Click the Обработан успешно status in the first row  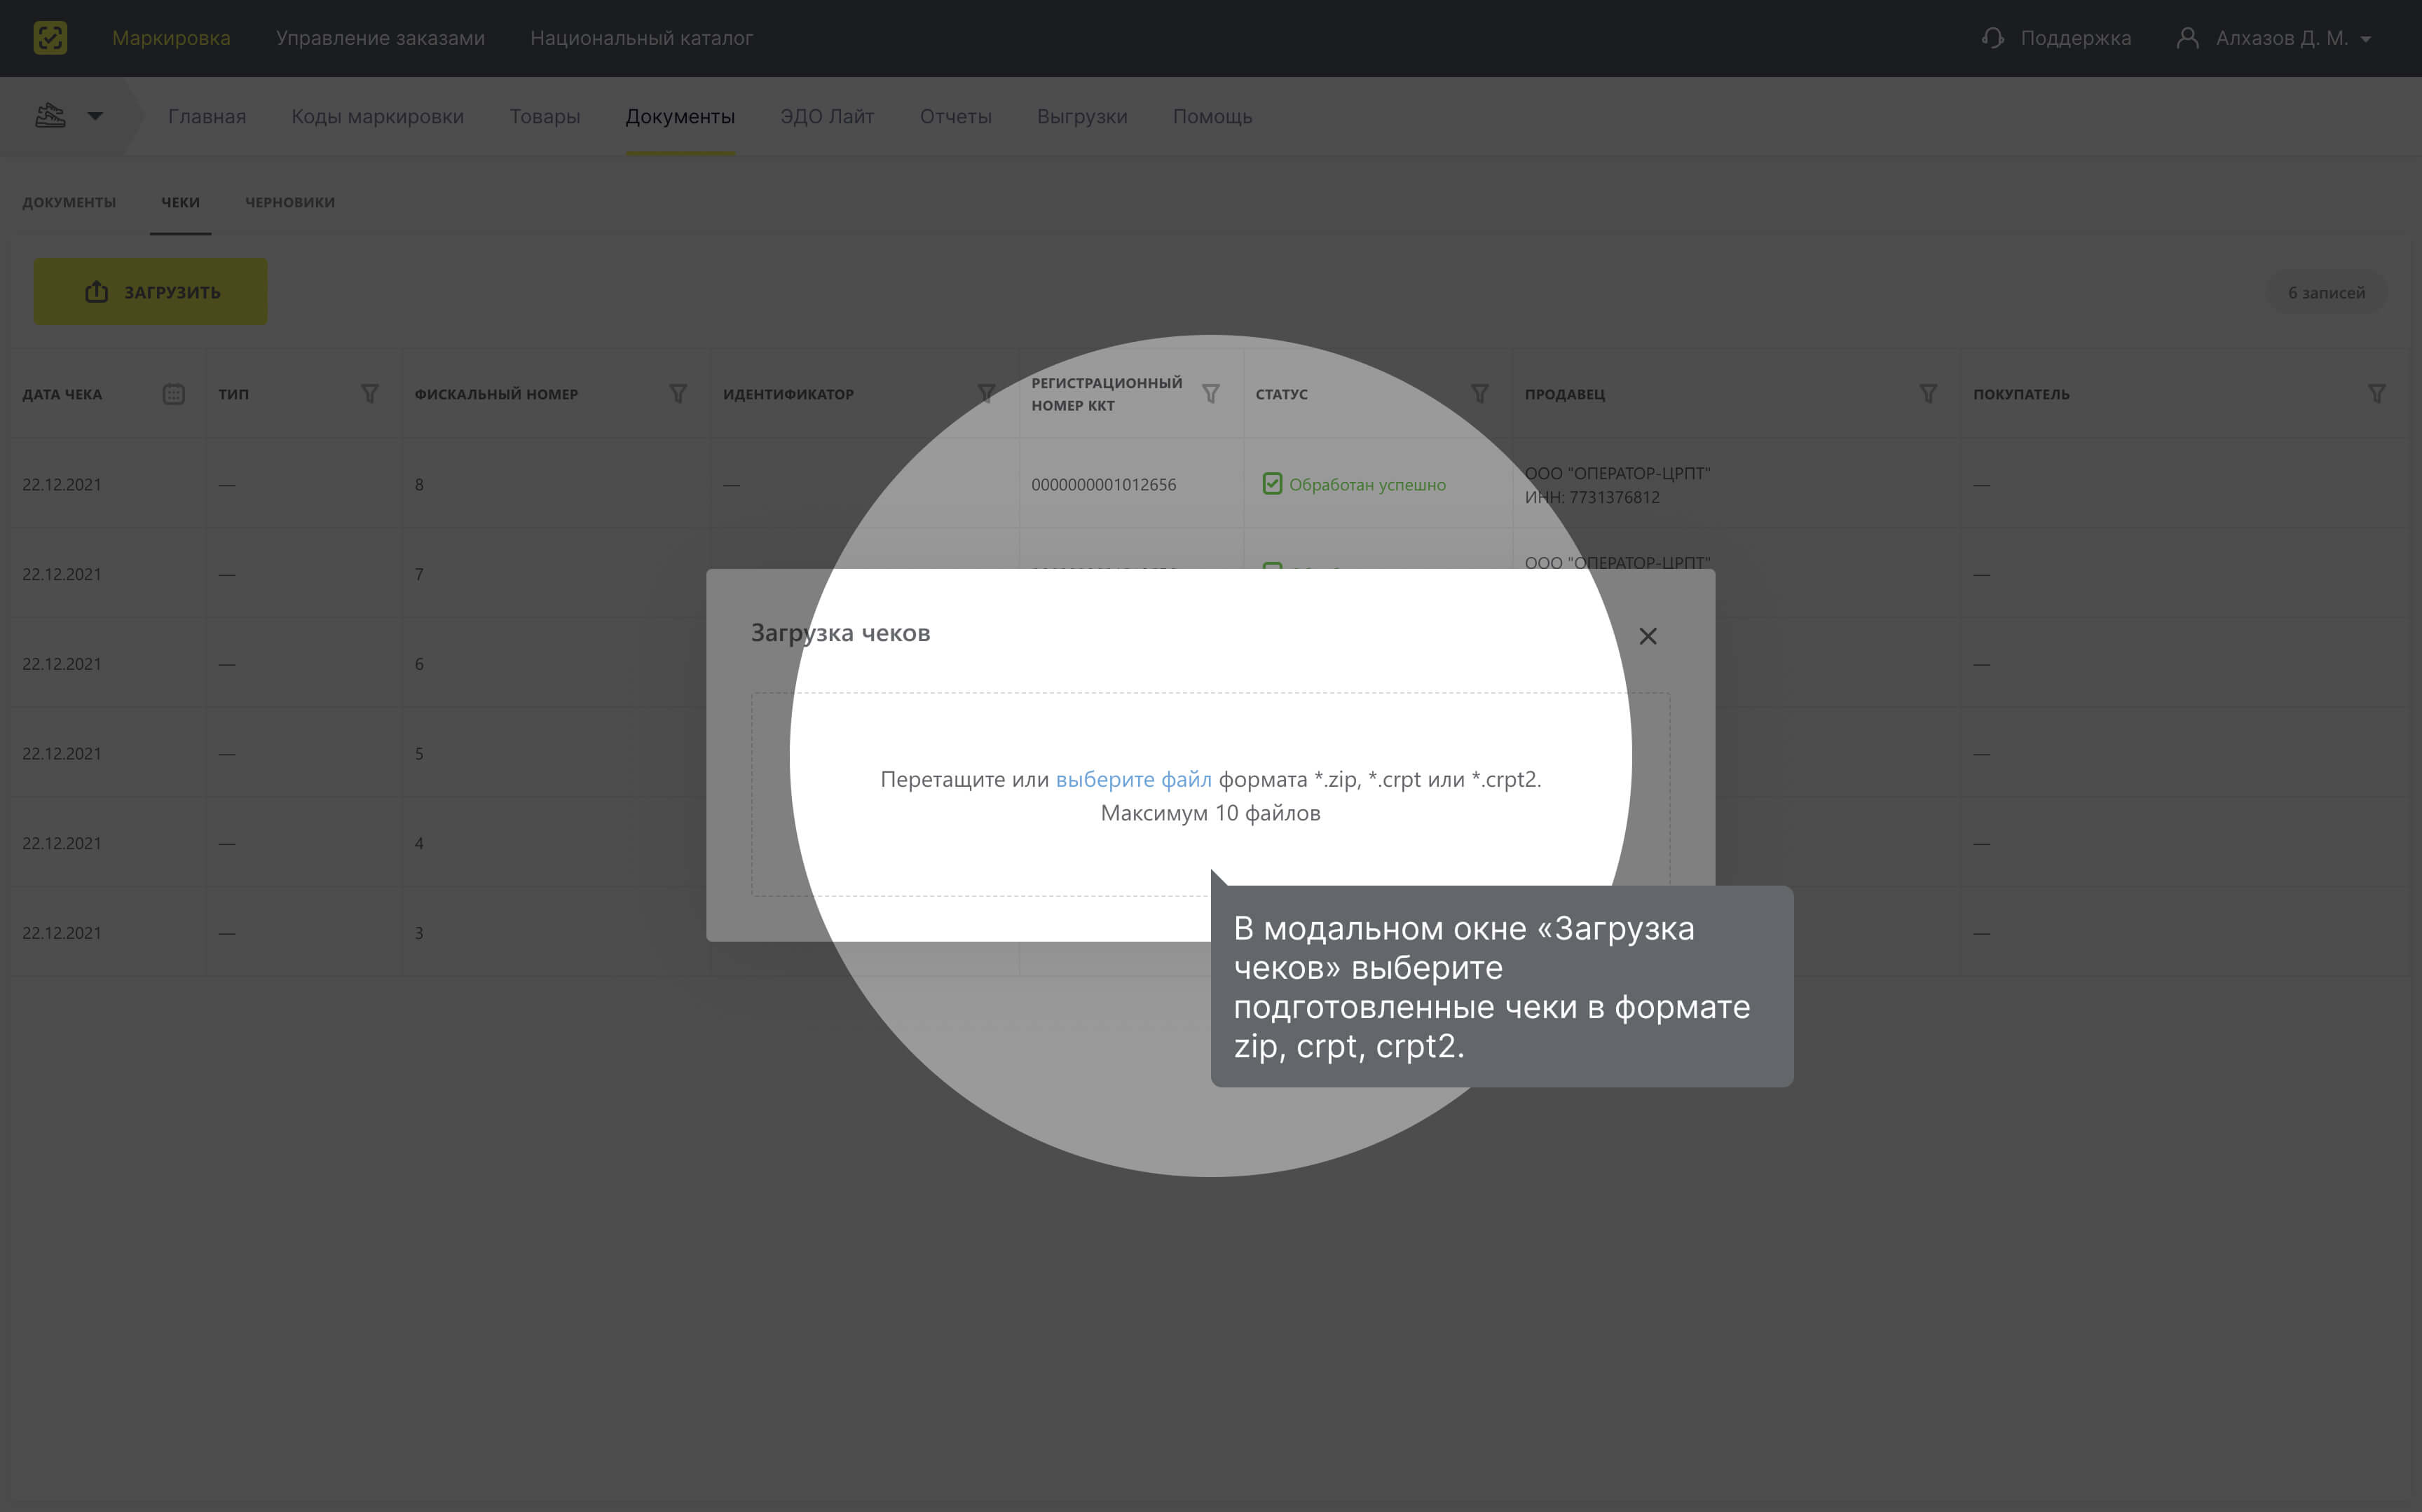pos(1354,484)
